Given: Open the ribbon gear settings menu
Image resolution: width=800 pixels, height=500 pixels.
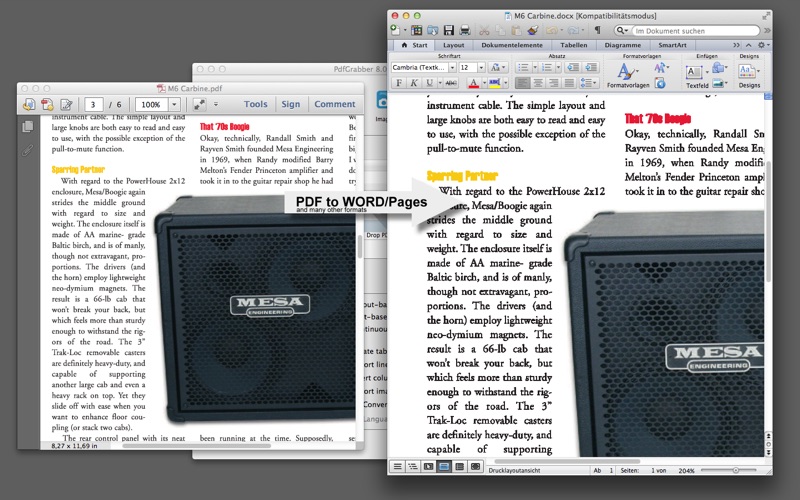Looking at the screenshot, I should pos(762,45).
